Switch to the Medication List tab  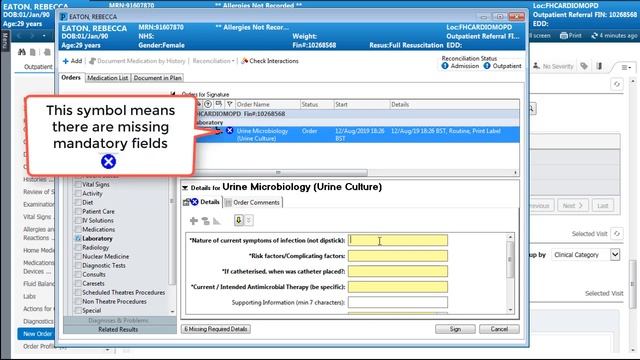click(108, 78)
